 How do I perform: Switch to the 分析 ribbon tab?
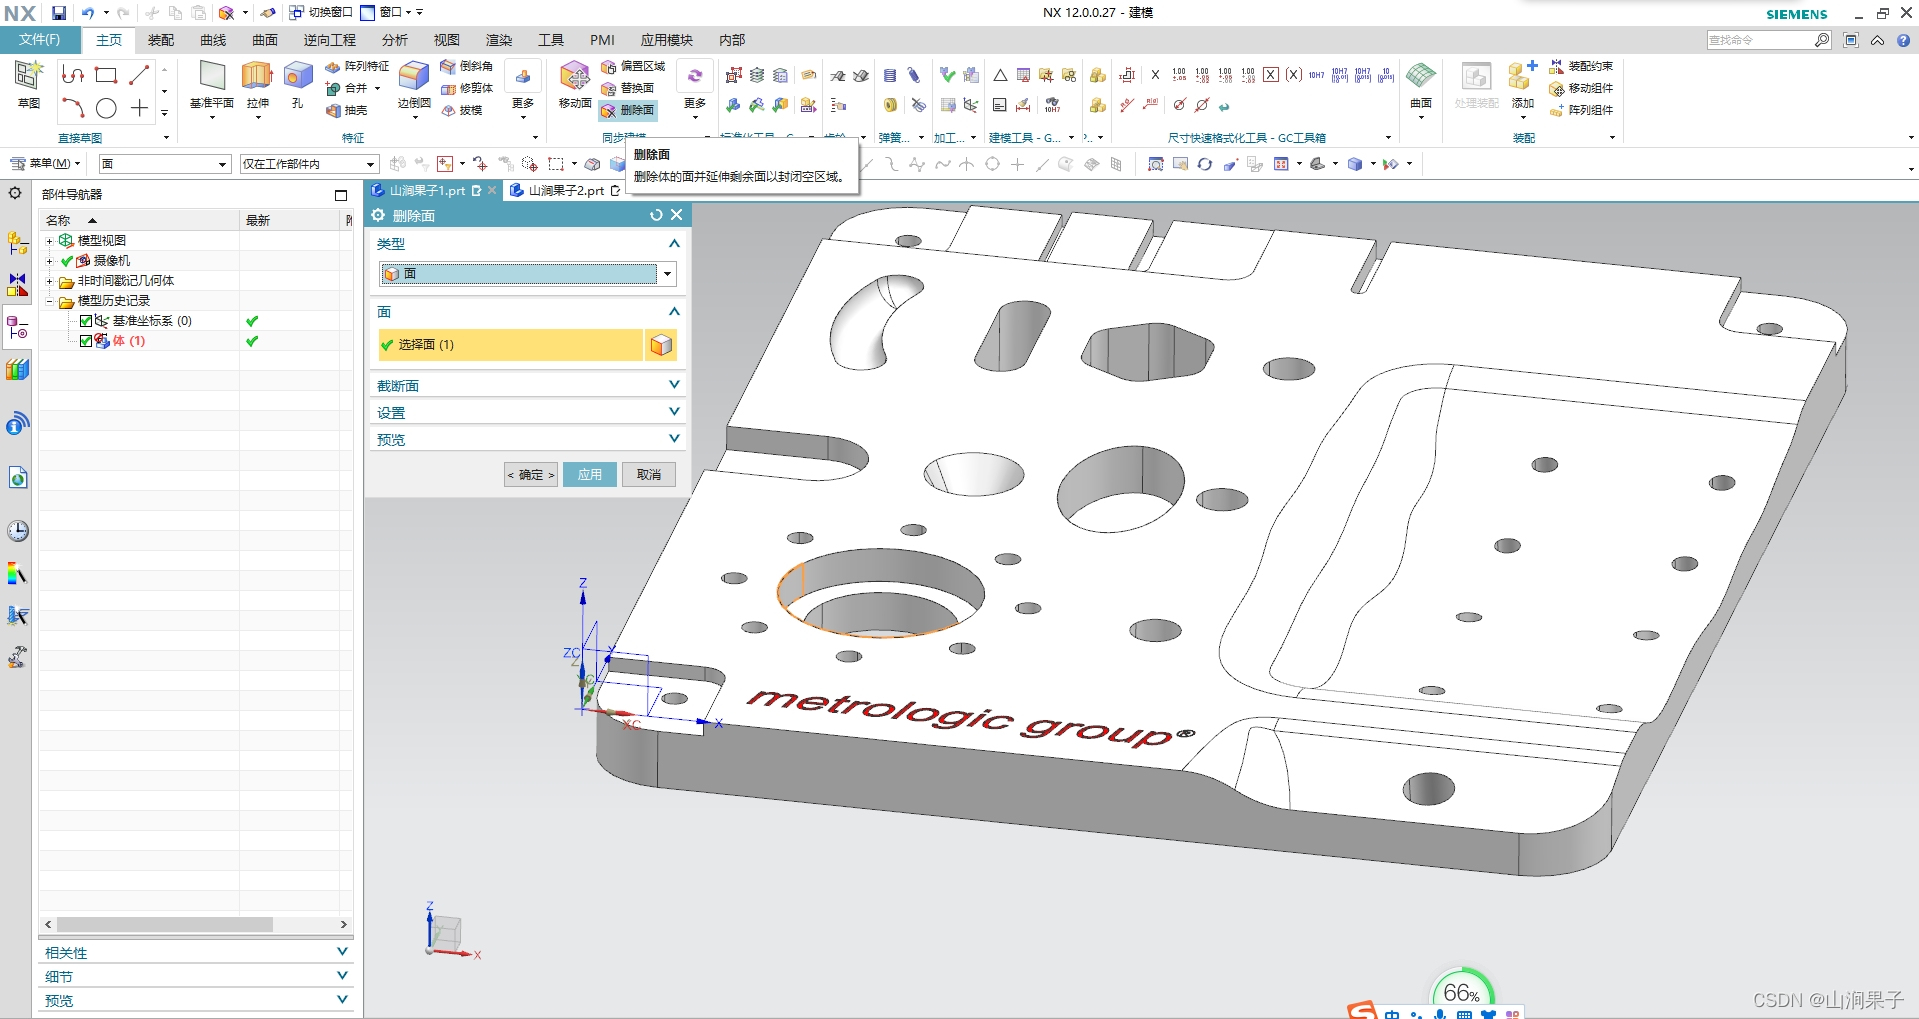point(395,40)
